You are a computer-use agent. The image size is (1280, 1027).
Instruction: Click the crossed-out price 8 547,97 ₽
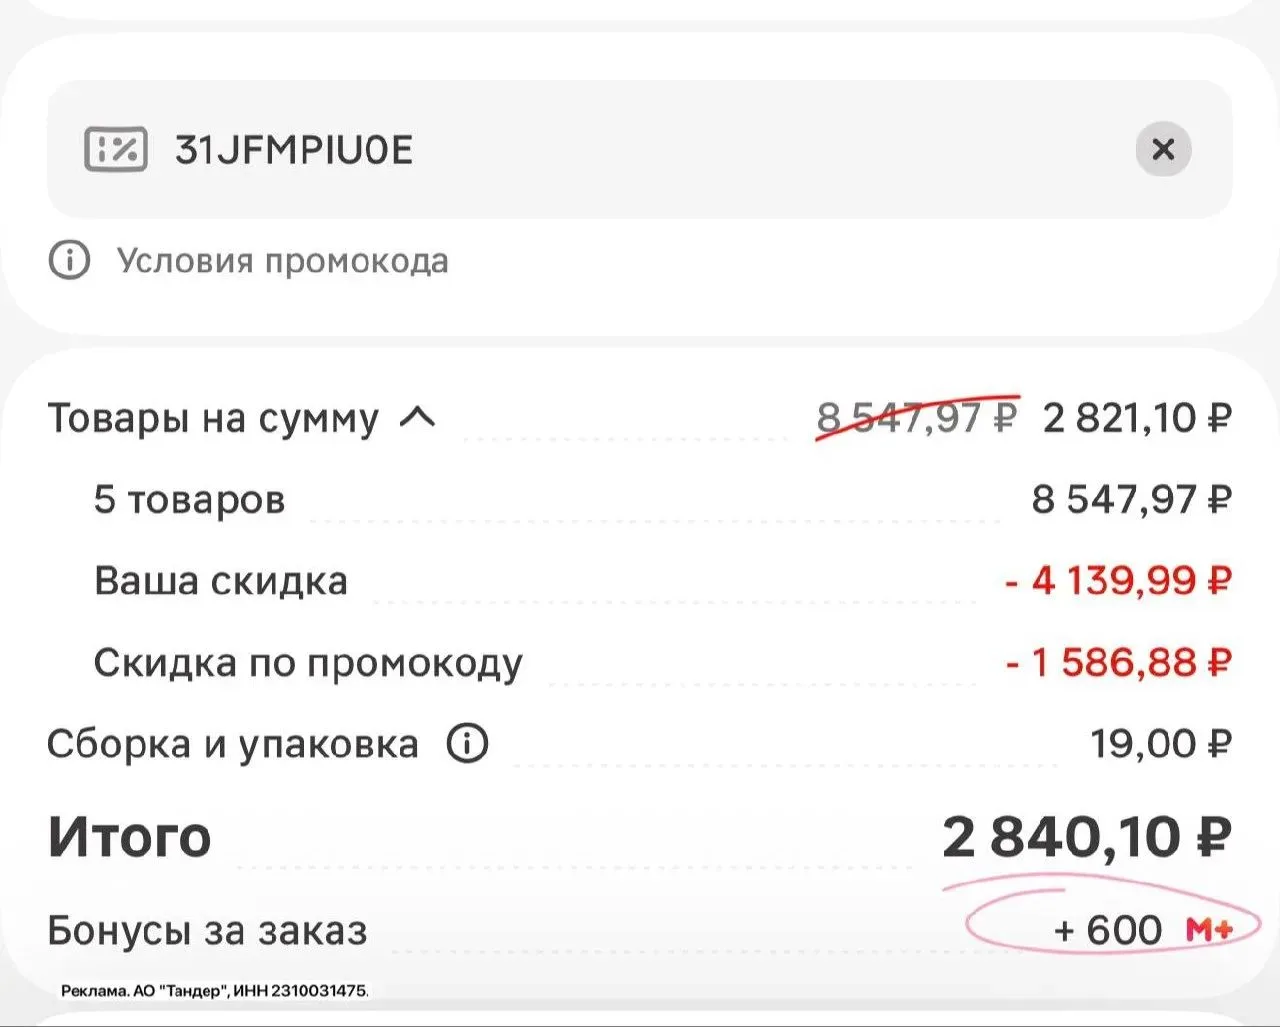point(917,417)
